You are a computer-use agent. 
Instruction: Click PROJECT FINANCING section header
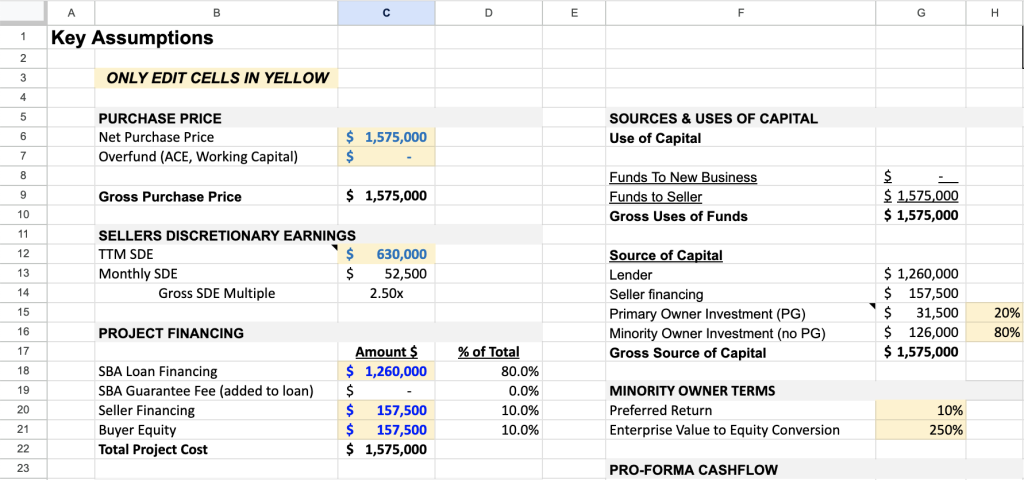(170, 333)
